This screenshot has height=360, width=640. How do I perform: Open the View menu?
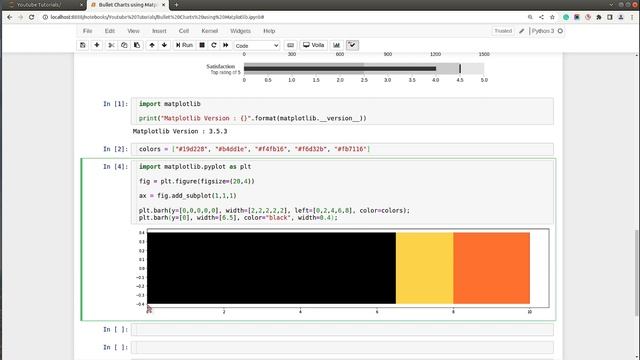(x=133, y=31)
